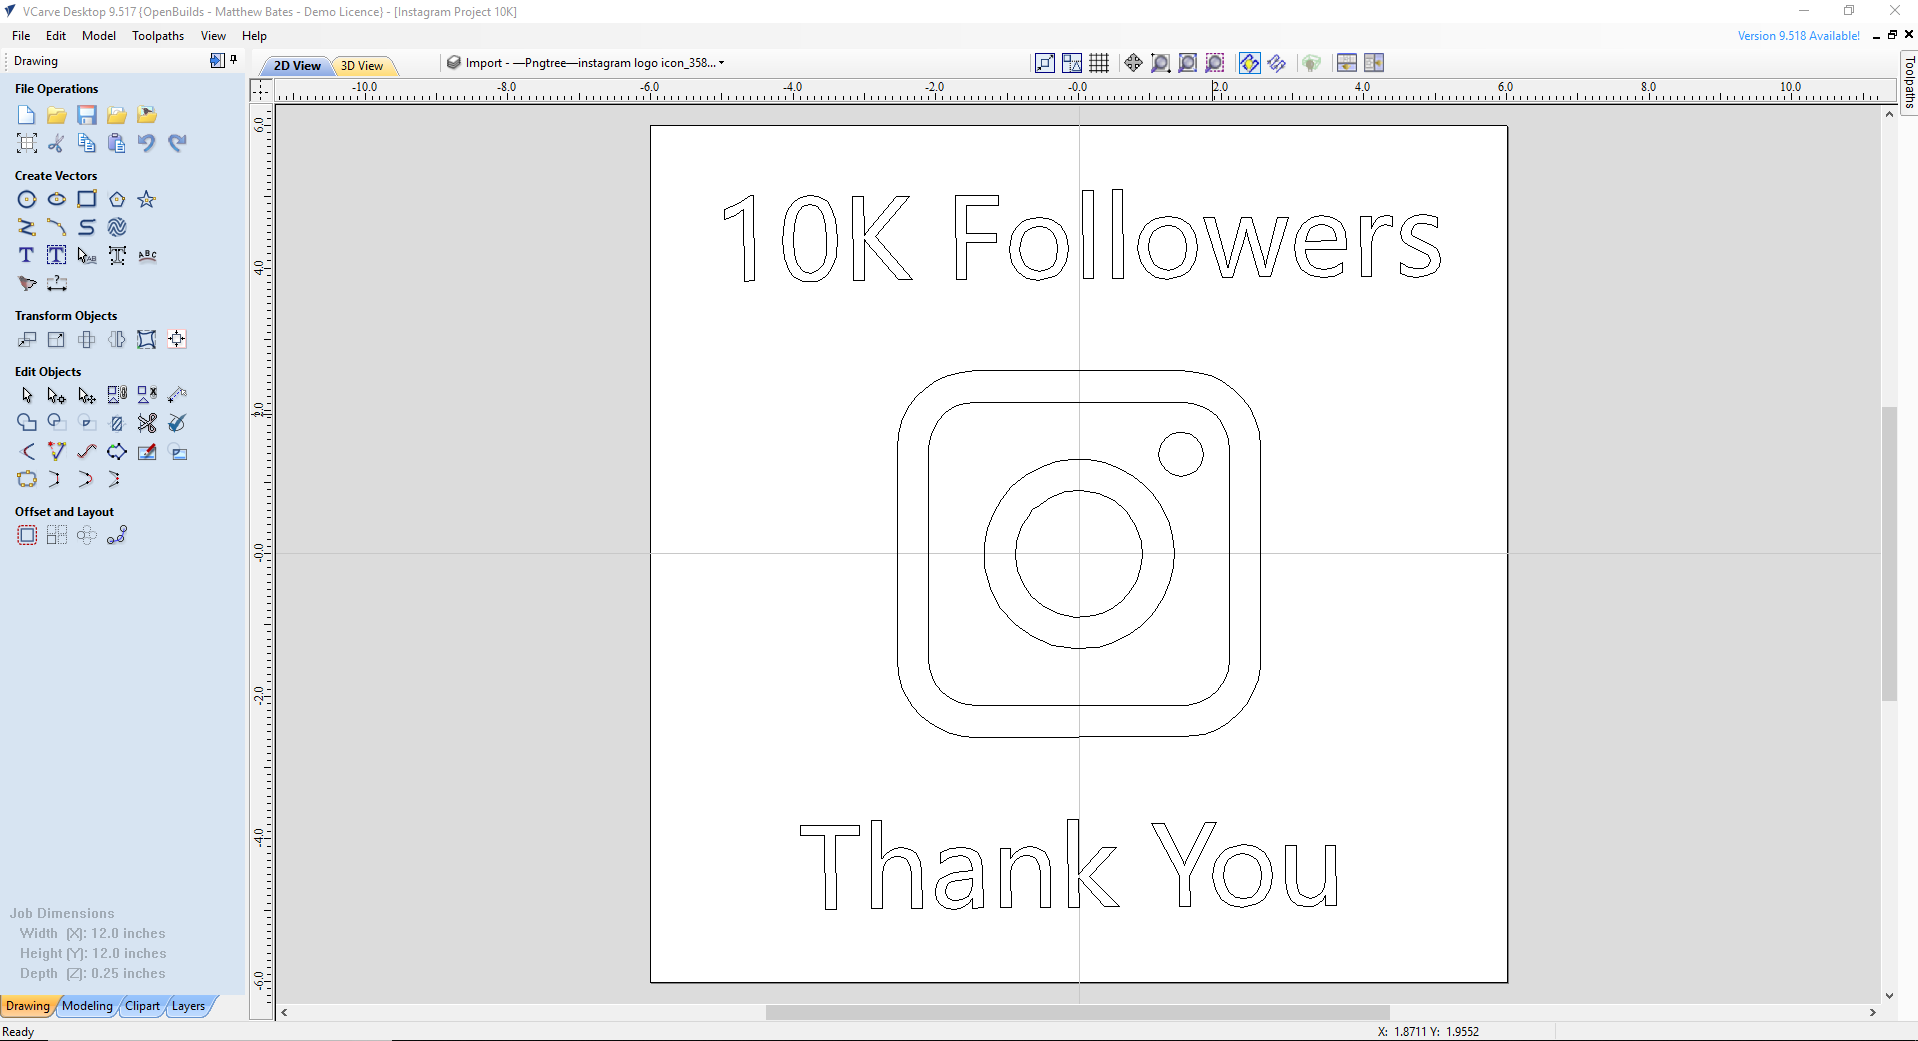Toggle the grid display in toolbar

coord(1099,63)
